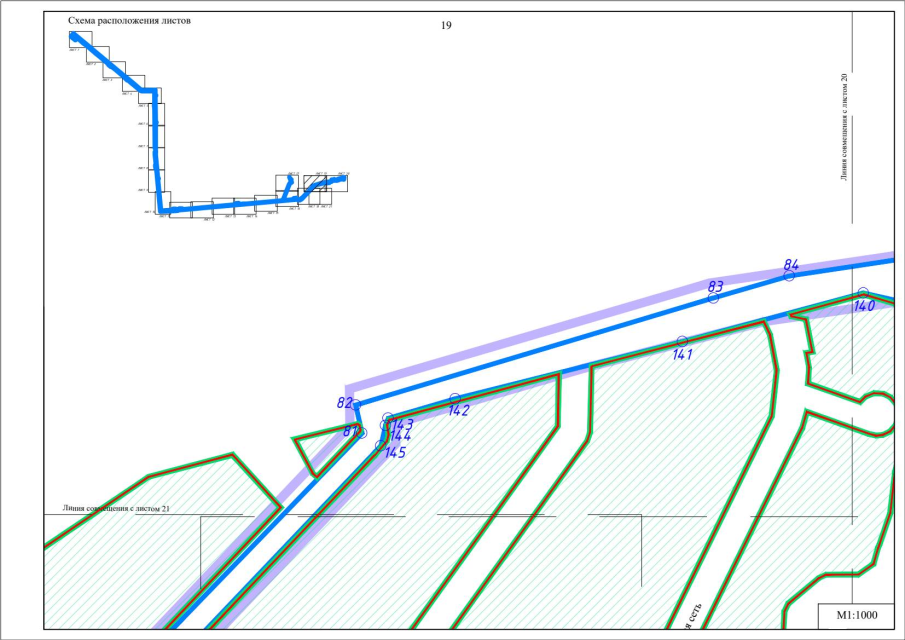Select 'Линия совмещения с листом 20' vertical text
905x640 pixels.
coord(845,125)
